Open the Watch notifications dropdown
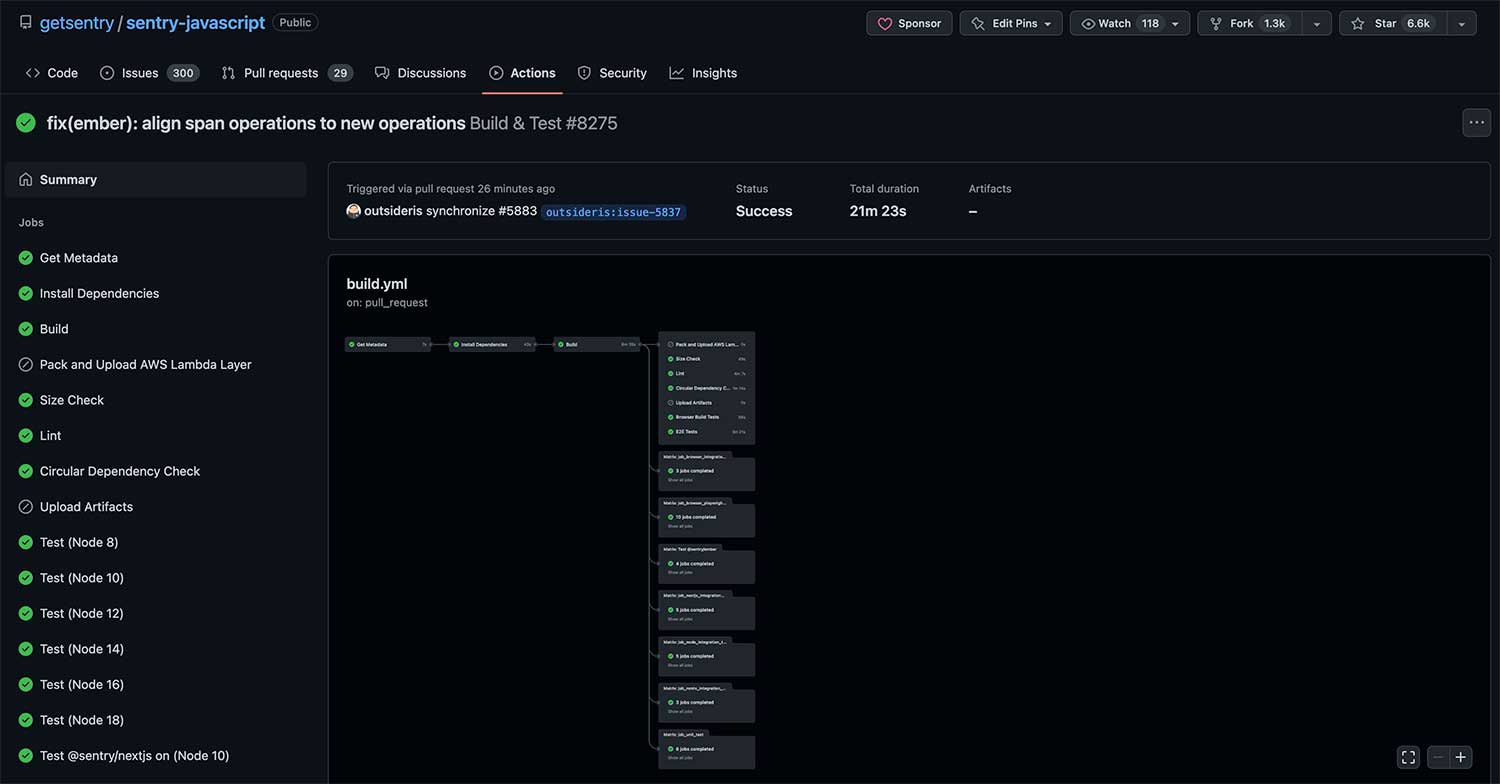The height and width of the screenshot is (784, 1500). point(1130,23)
